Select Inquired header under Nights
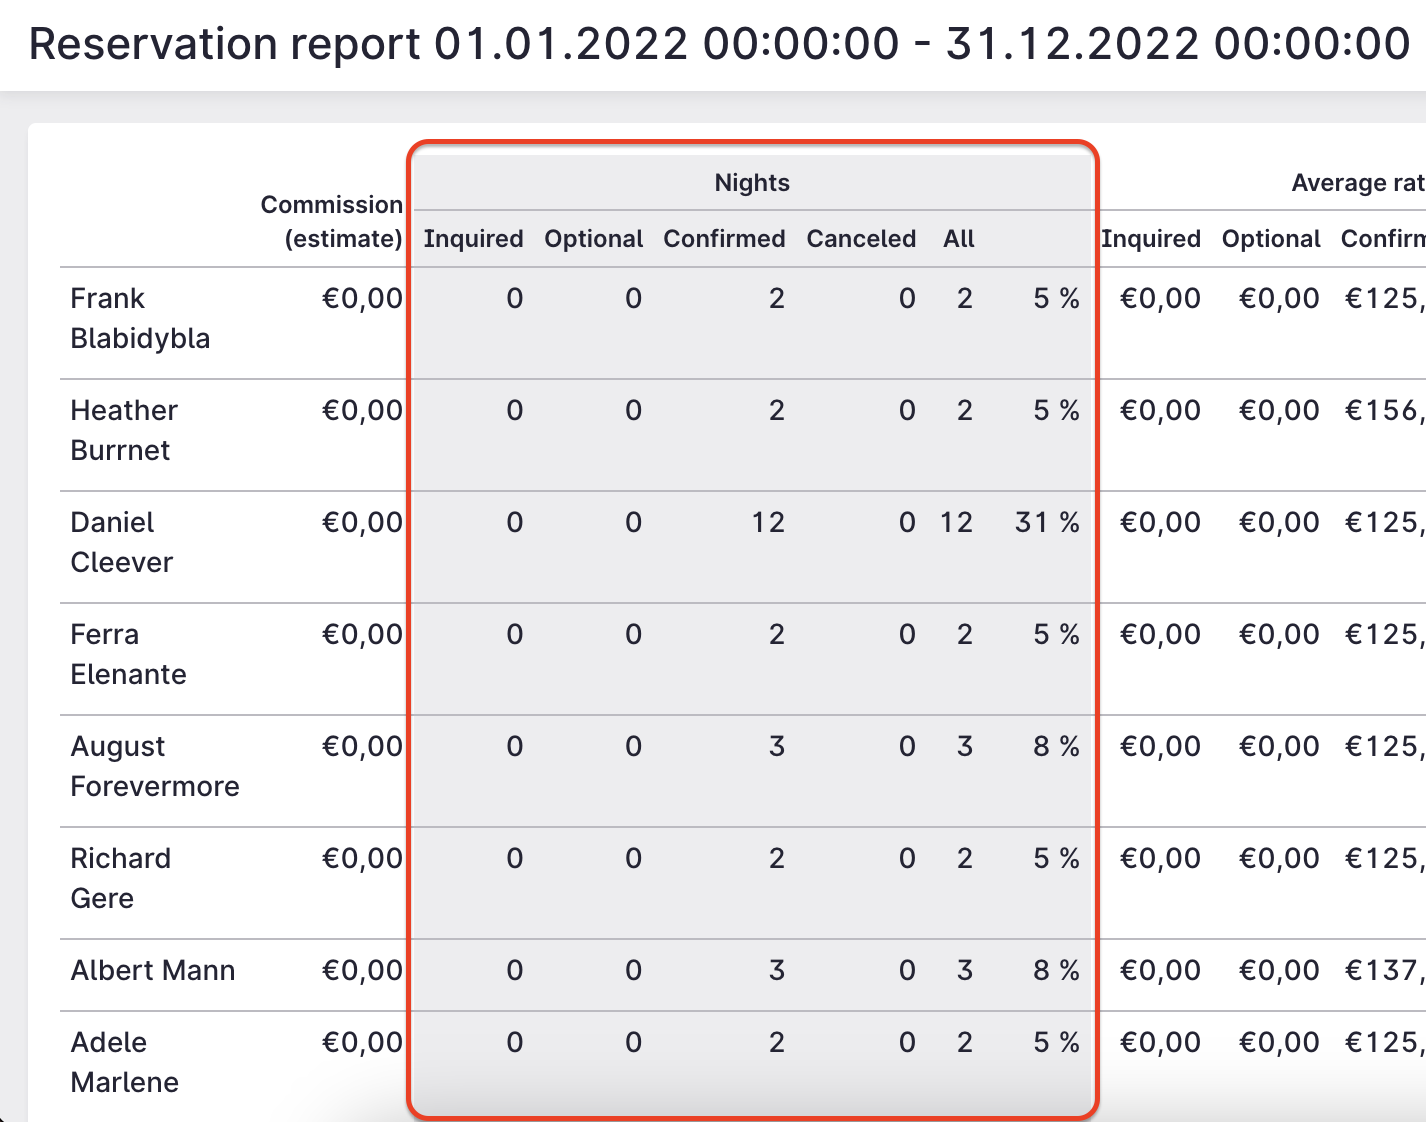1426x1122 pixels. 474,238
